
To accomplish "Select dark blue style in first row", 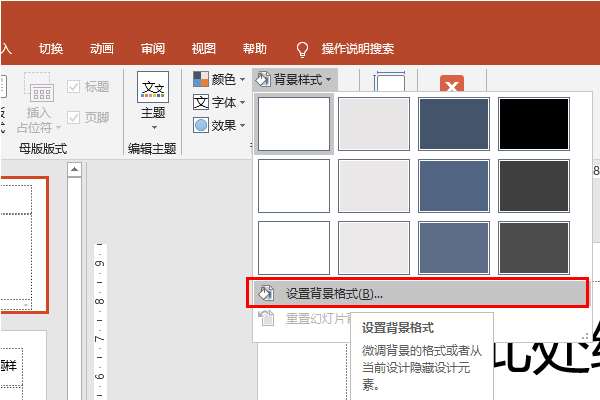I will (454, 124).
